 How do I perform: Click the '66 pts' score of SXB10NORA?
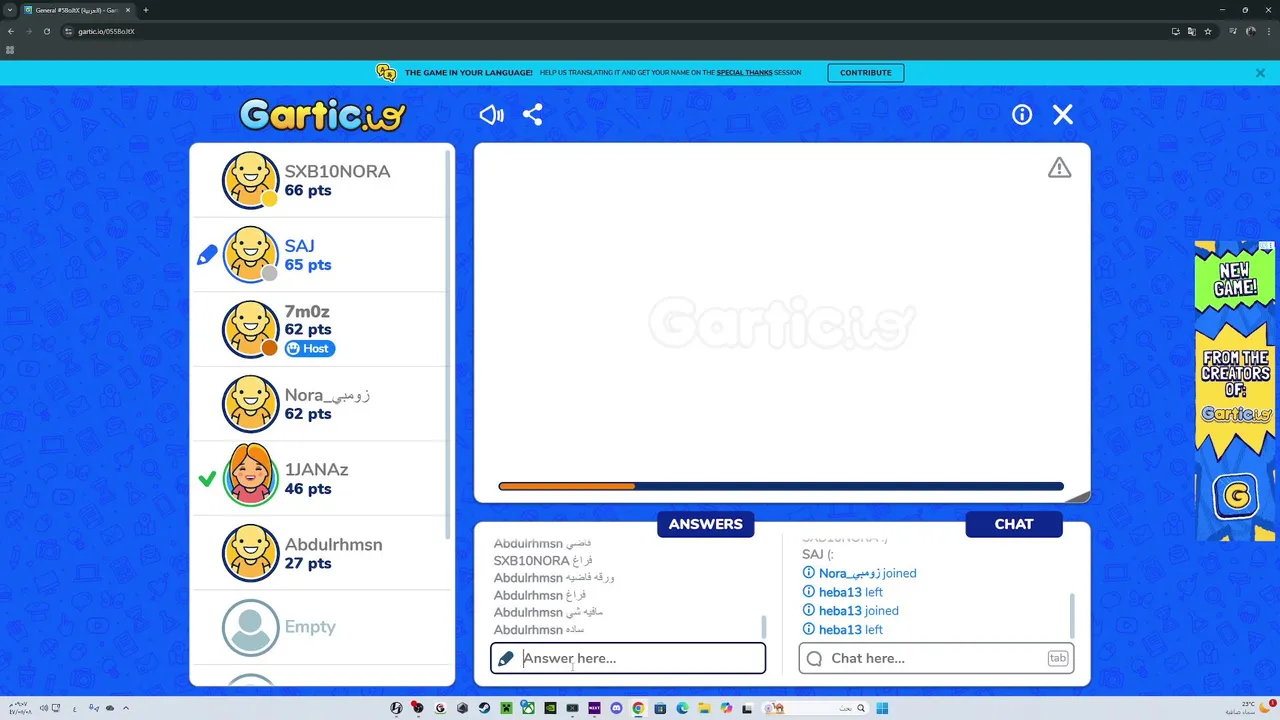click(308, 190)
